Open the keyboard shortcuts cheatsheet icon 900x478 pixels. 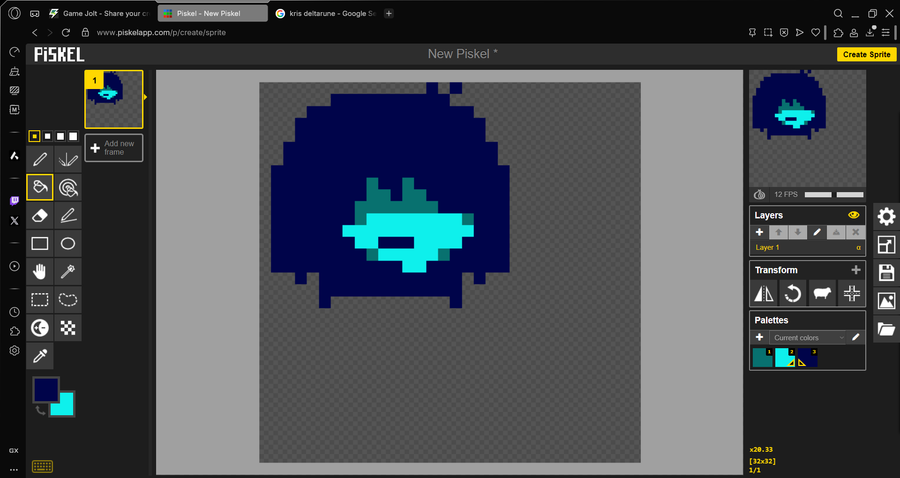point(43,466)
